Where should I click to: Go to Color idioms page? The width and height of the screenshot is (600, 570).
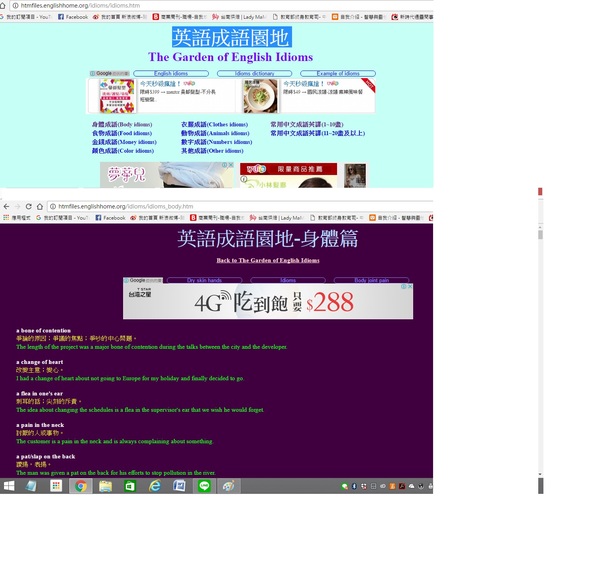point(122,151)
